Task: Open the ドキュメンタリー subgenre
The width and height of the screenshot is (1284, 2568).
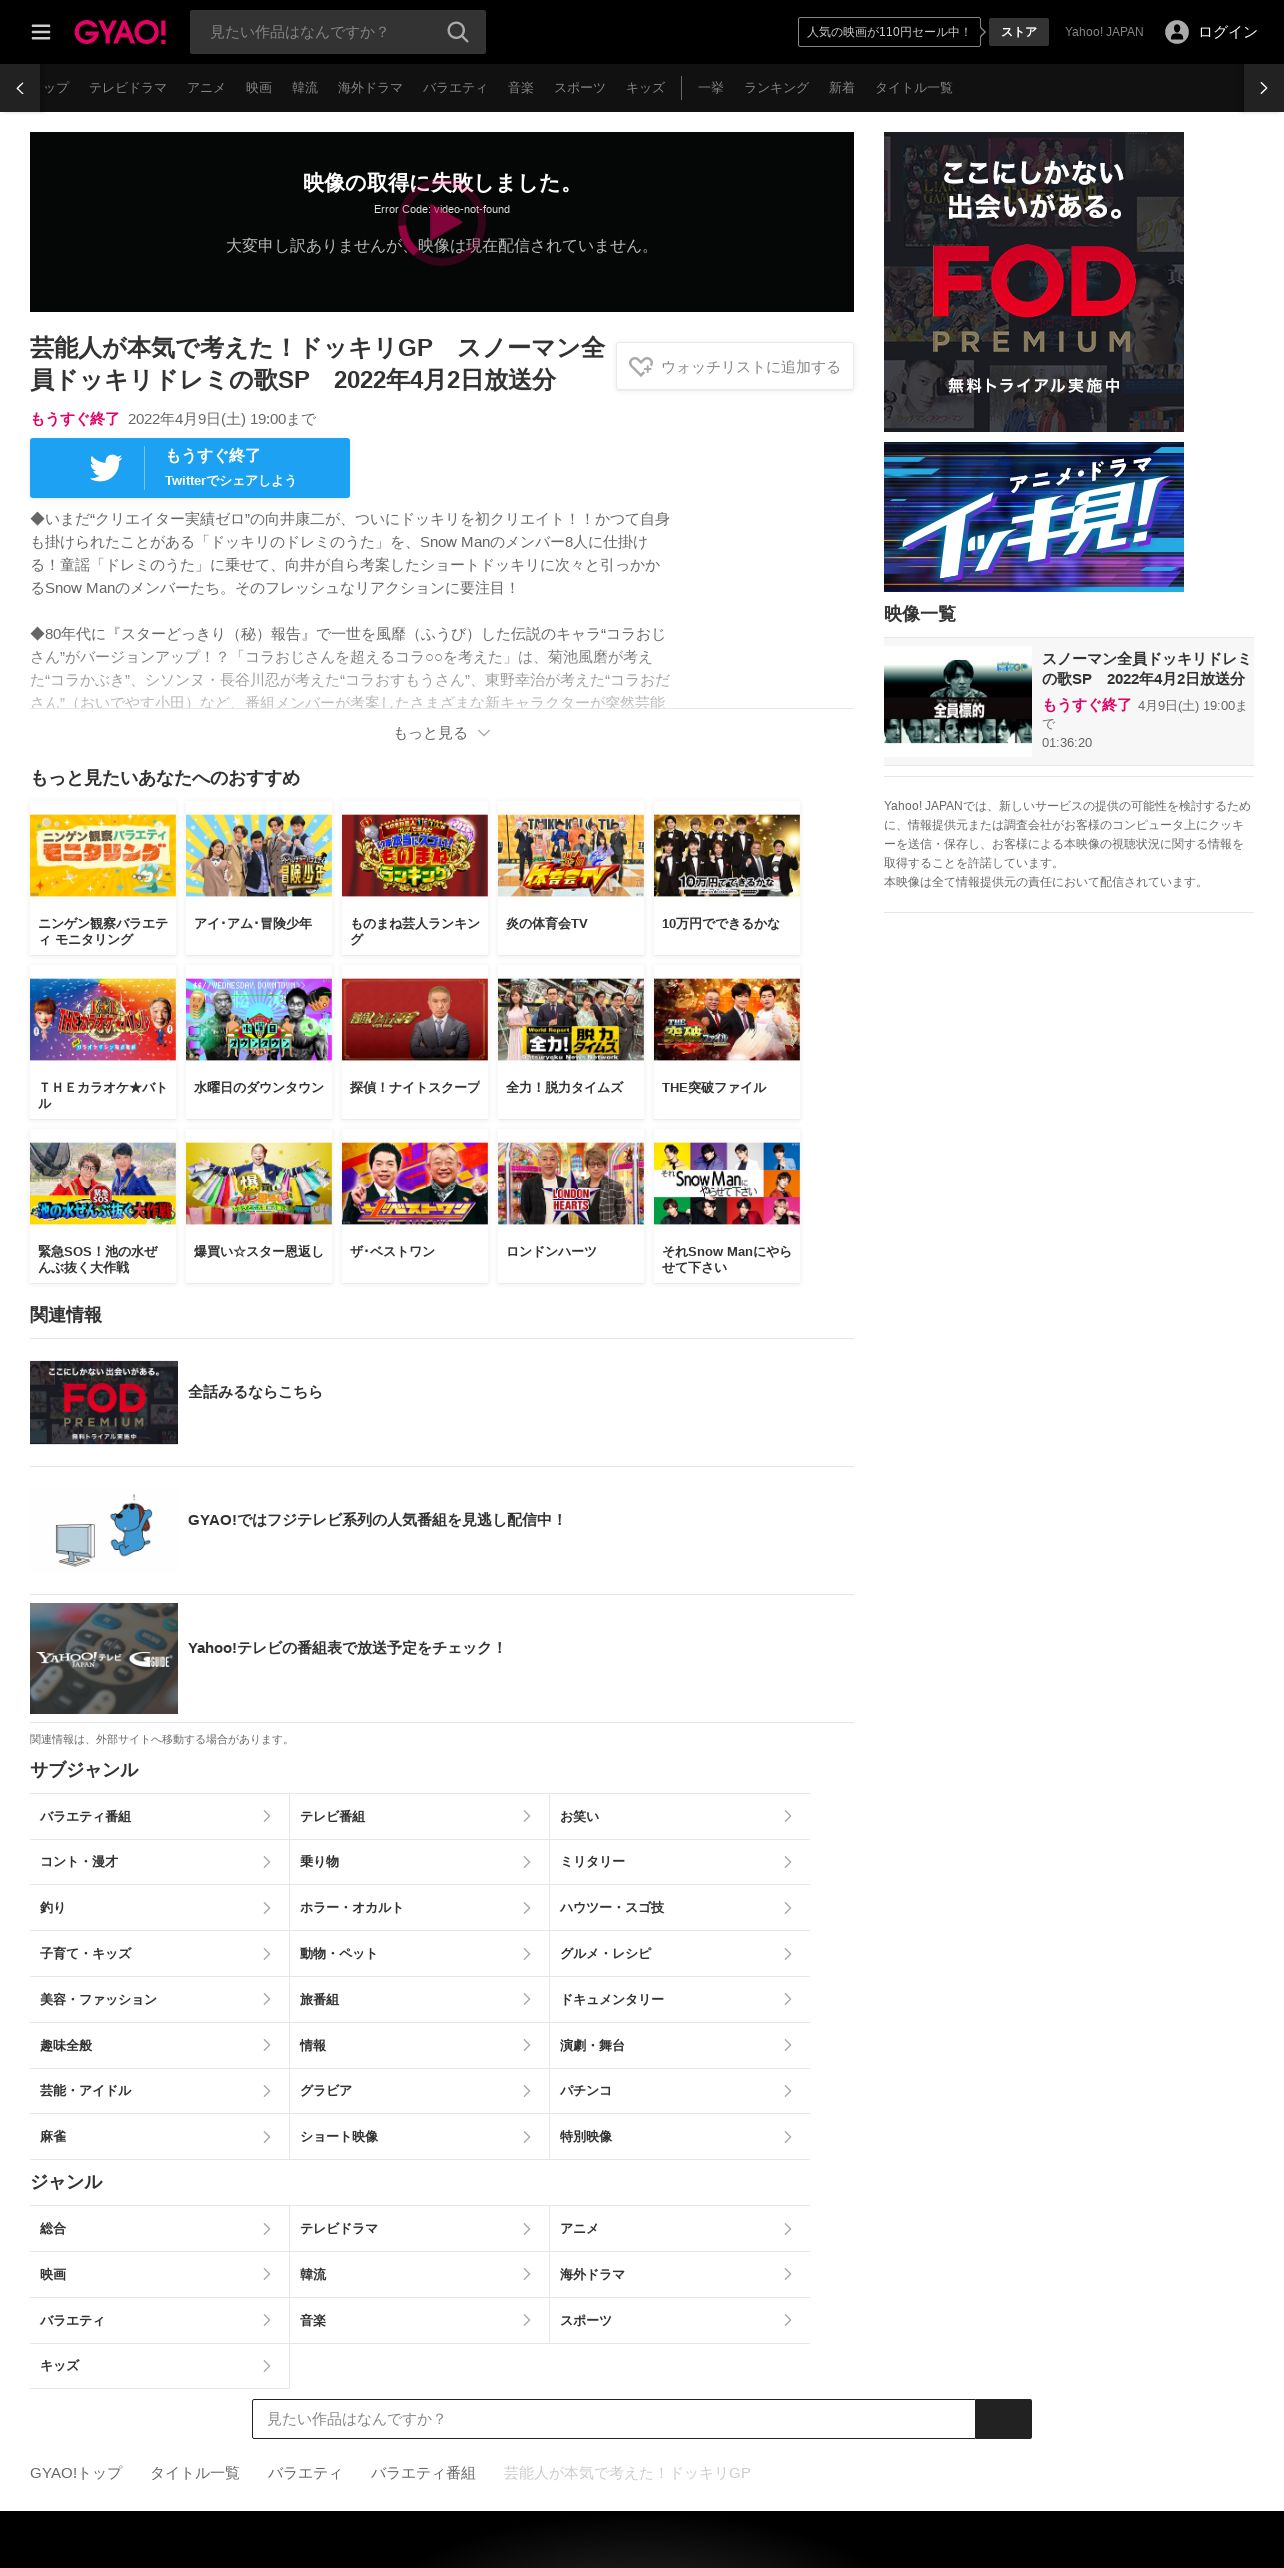Action: point(680,1999)
